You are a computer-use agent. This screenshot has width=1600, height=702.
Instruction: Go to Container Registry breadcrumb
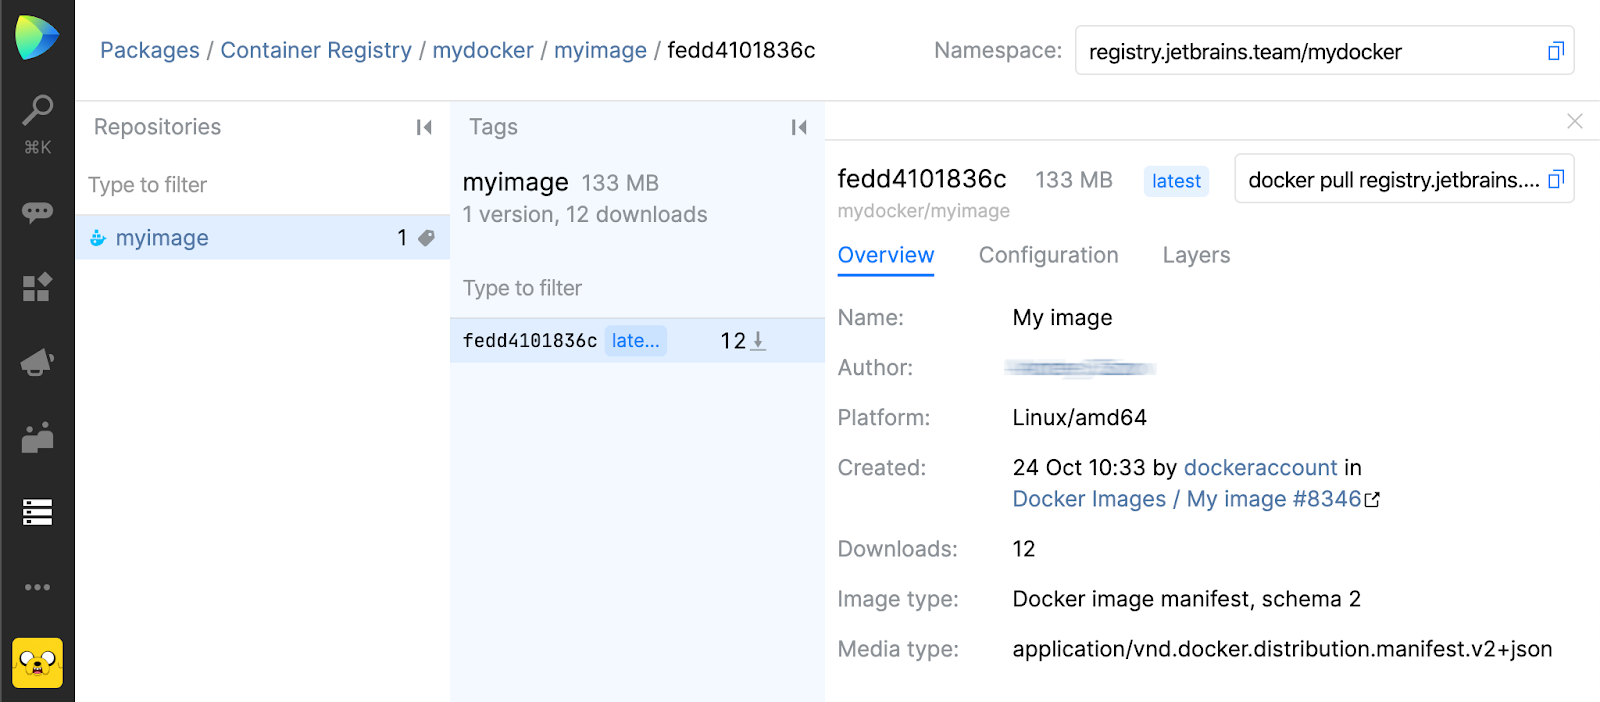click(x=316, y=50)
